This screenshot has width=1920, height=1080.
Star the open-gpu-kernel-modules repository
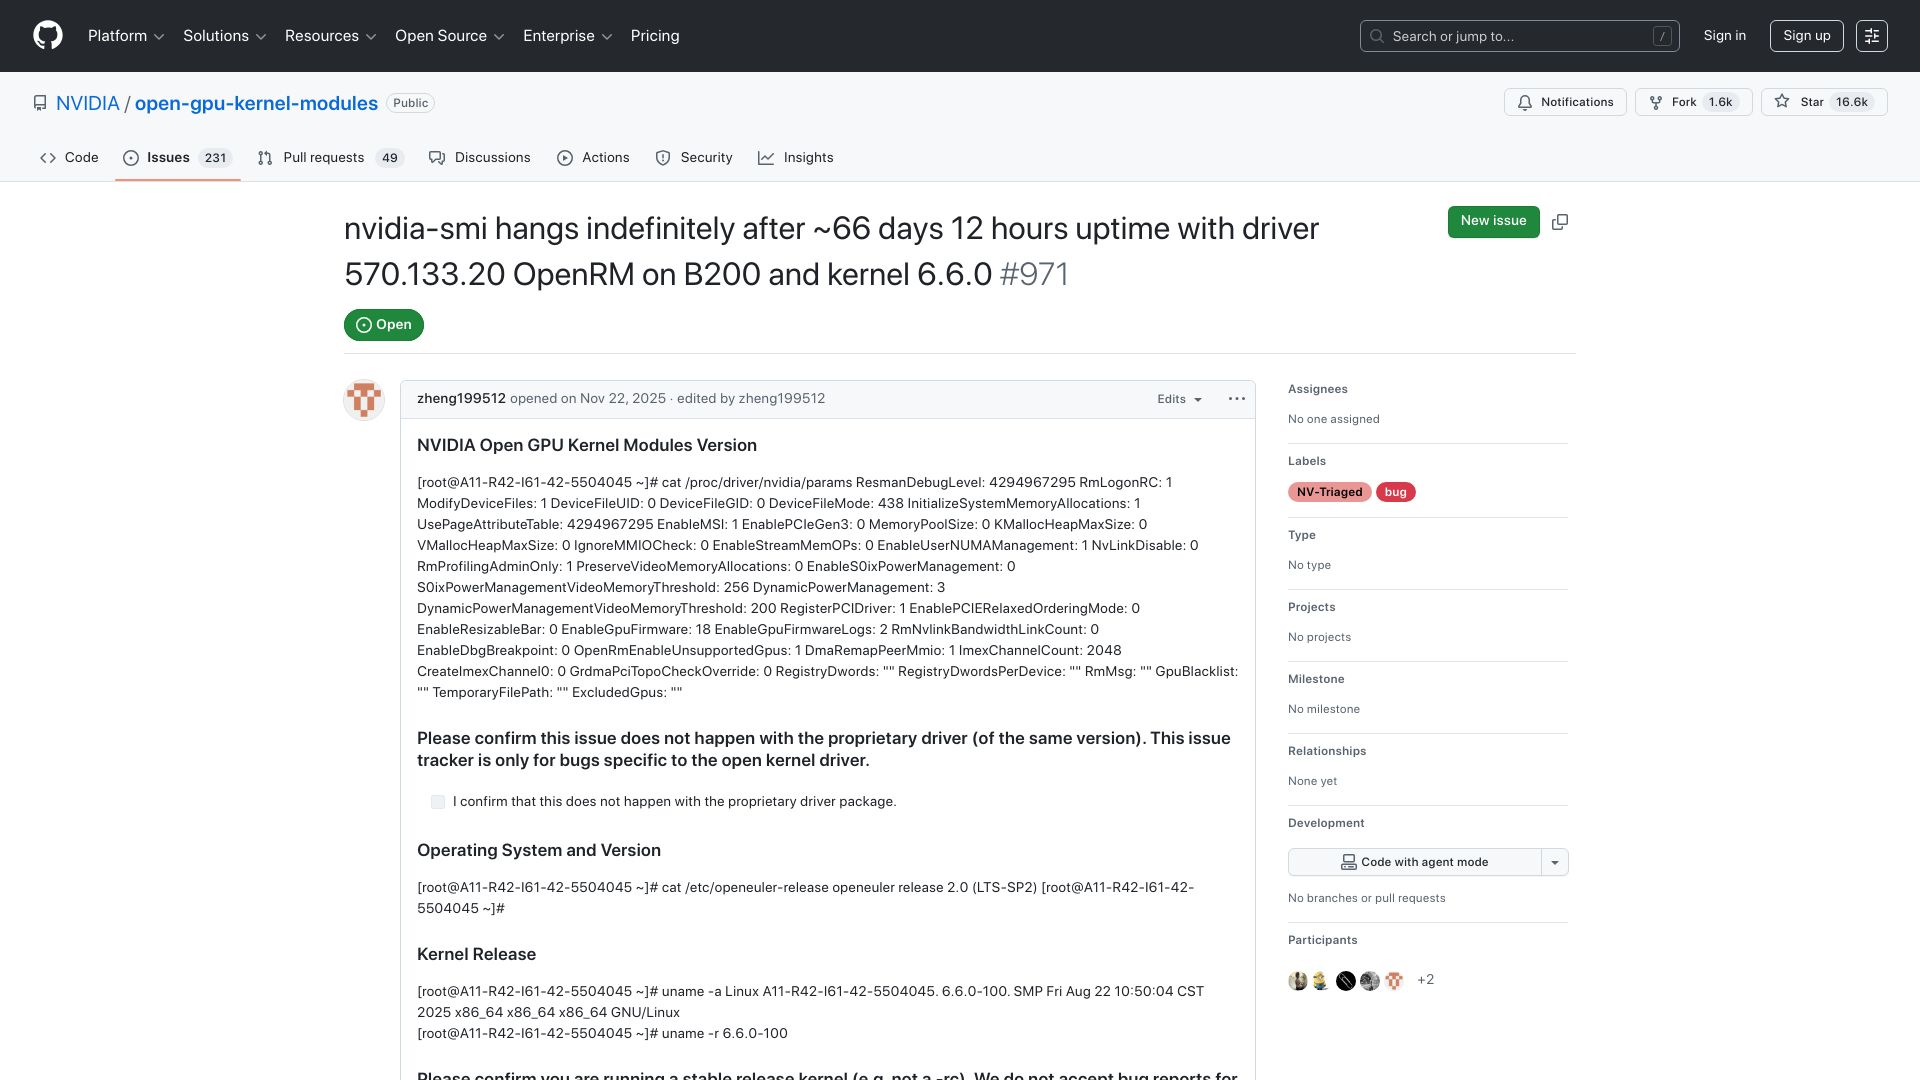click(x=1824, y=102)
